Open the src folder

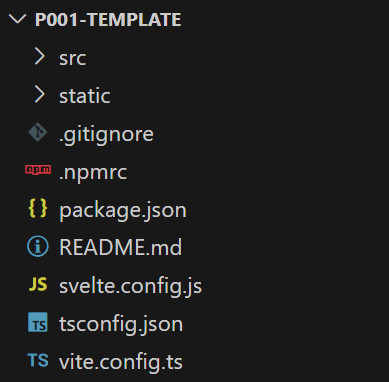coord(73,58)
